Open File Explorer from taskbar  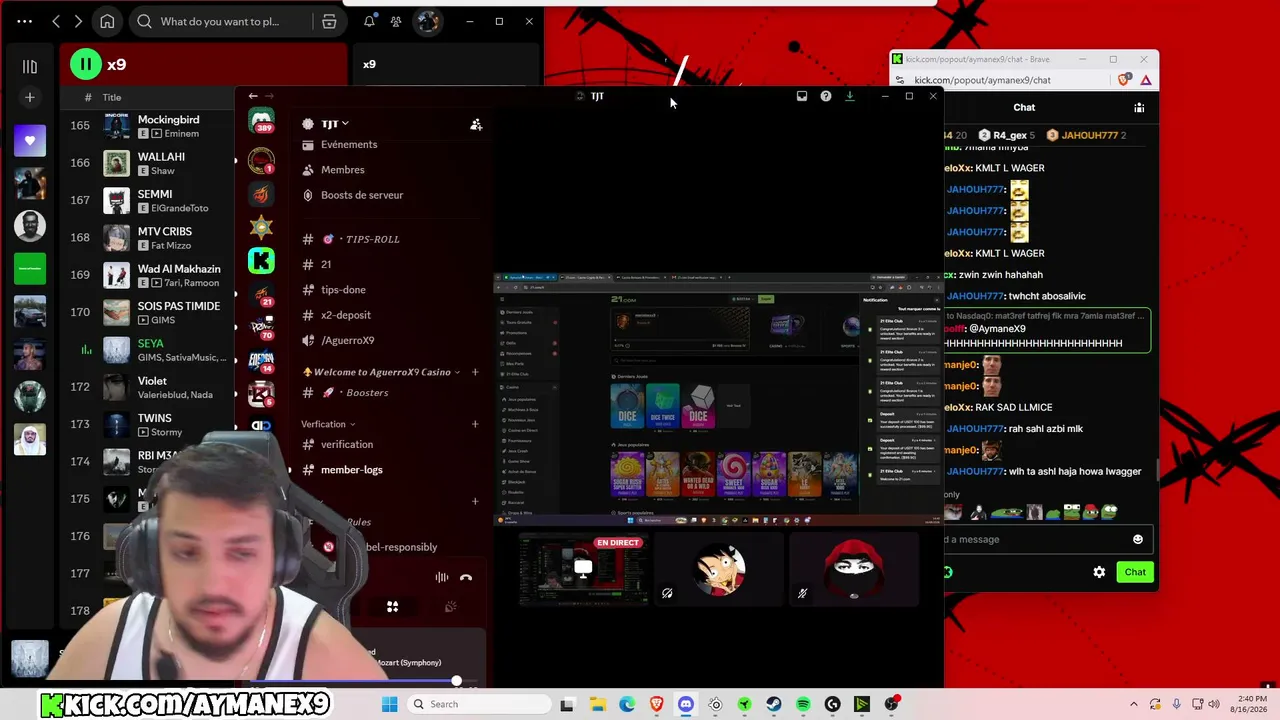click(597, 704)
